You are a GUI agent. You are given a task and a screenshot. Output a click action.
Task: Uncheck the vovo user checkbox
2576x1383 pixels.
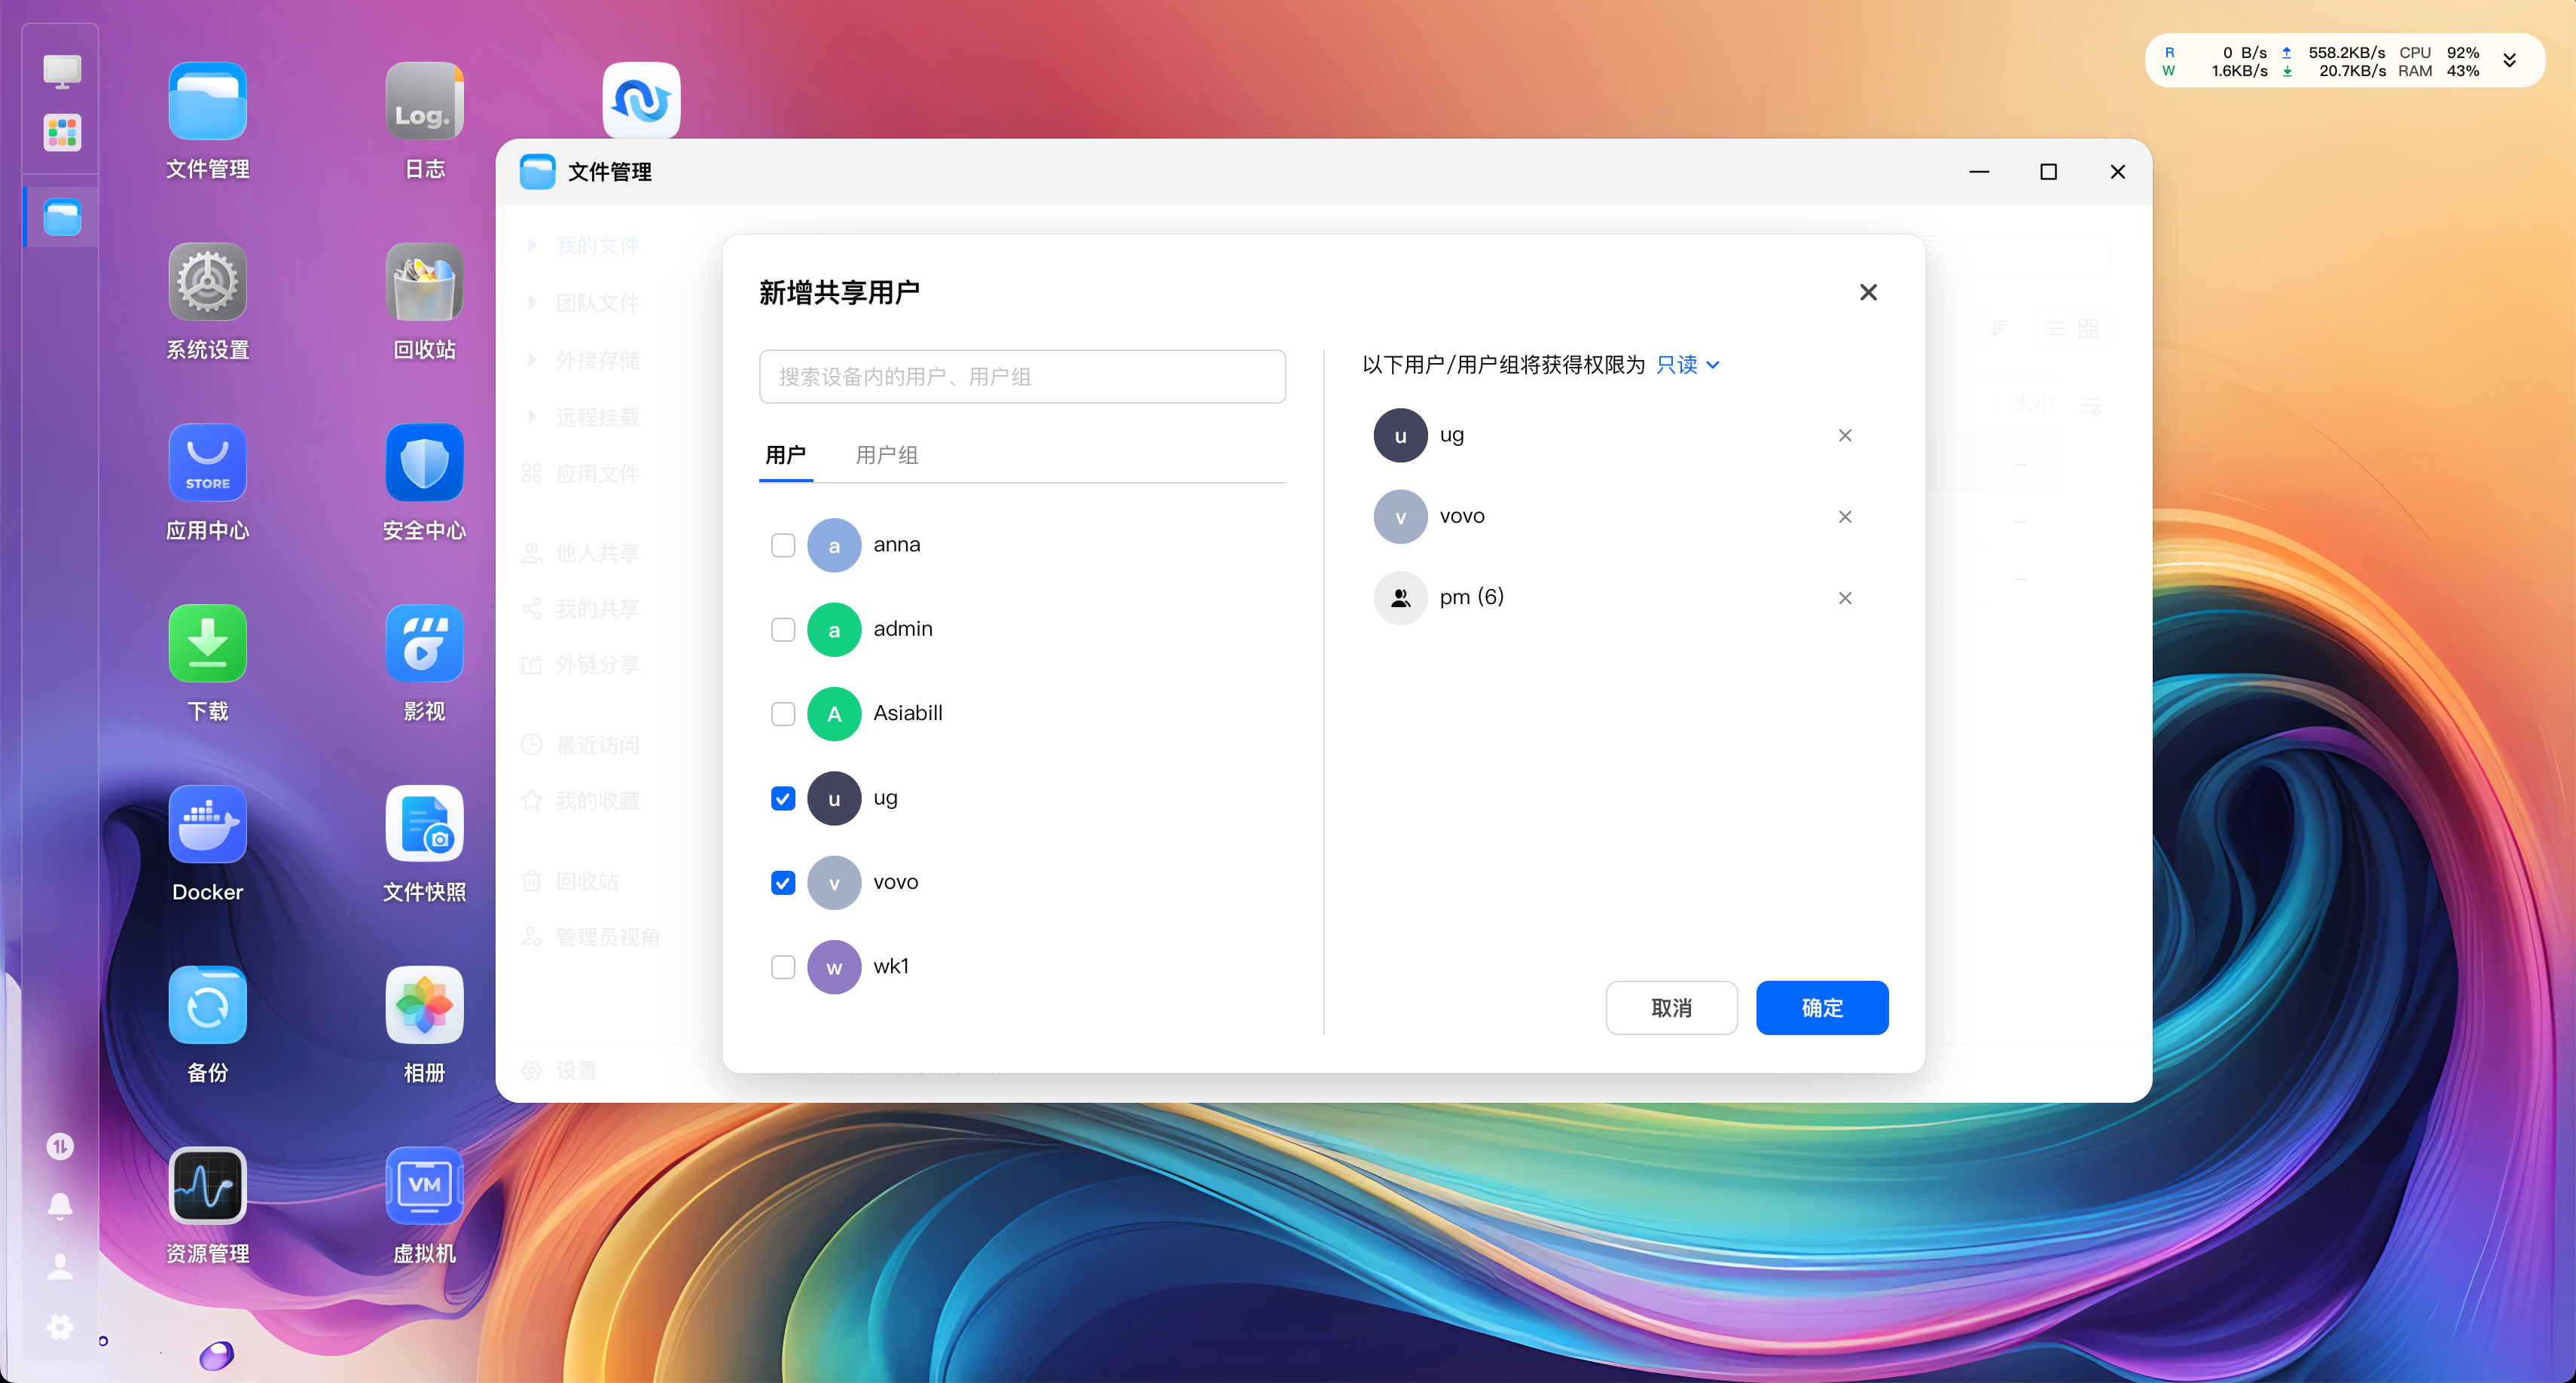coord(783,883)
